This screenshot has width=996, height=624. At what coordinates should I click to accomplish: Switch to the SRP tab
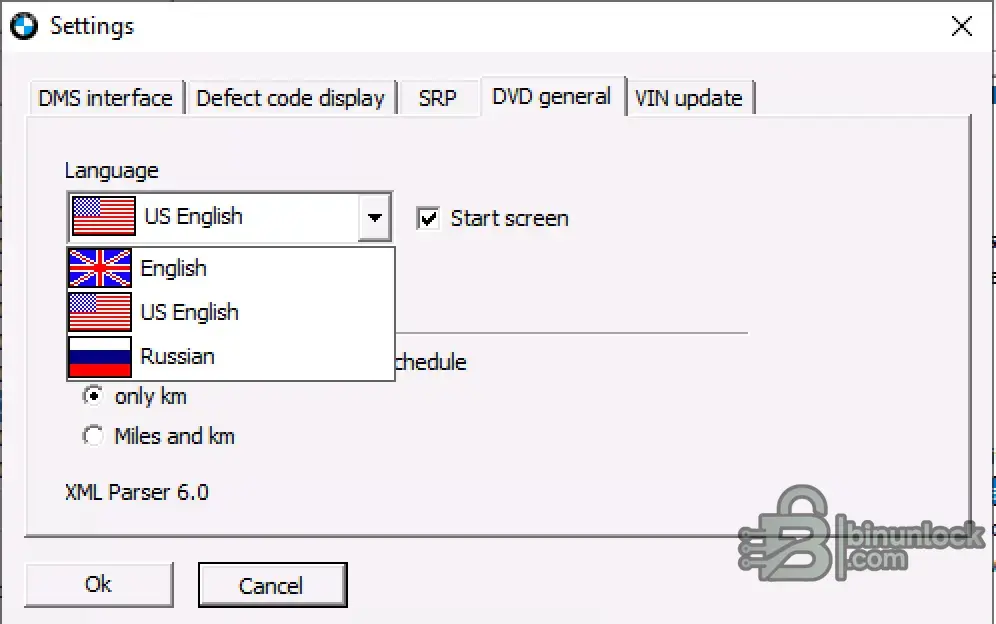[438, 98]
